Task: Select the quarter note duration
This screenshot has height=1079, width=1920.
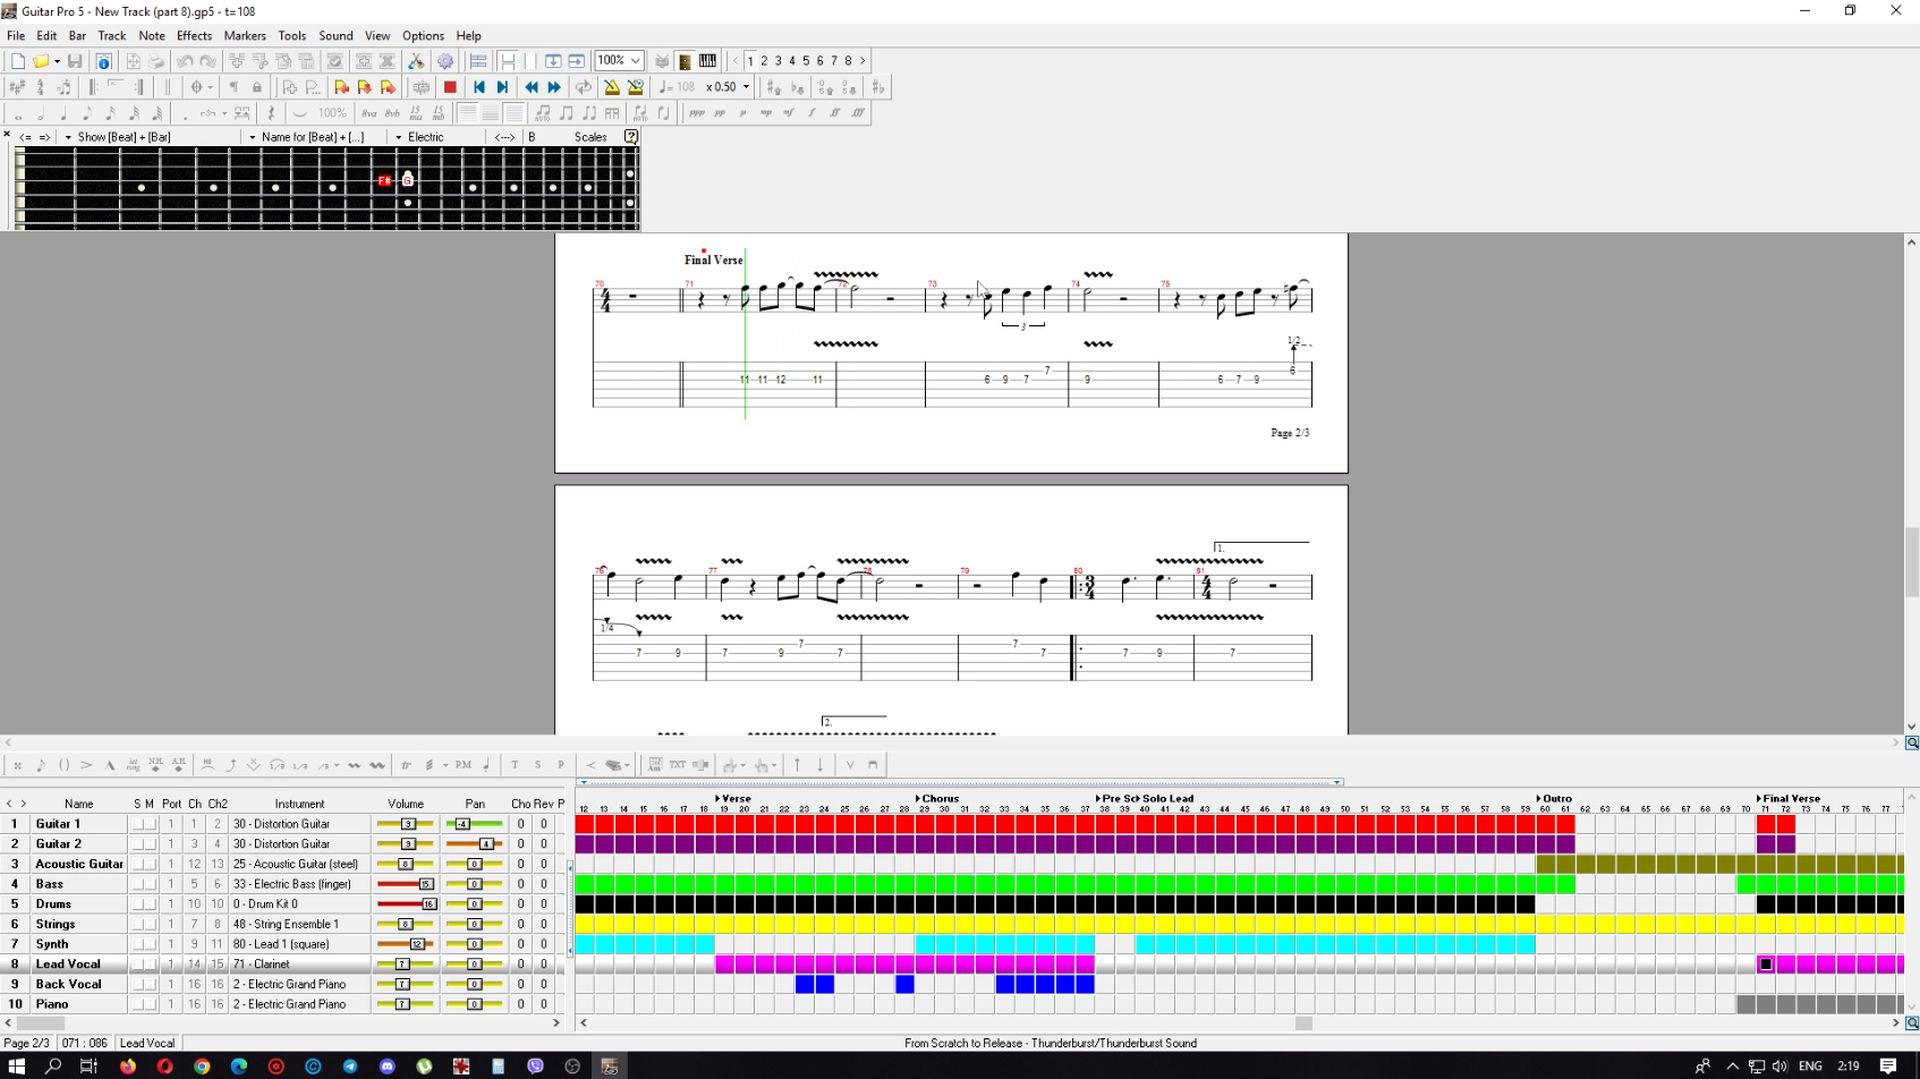Action: 64,113
